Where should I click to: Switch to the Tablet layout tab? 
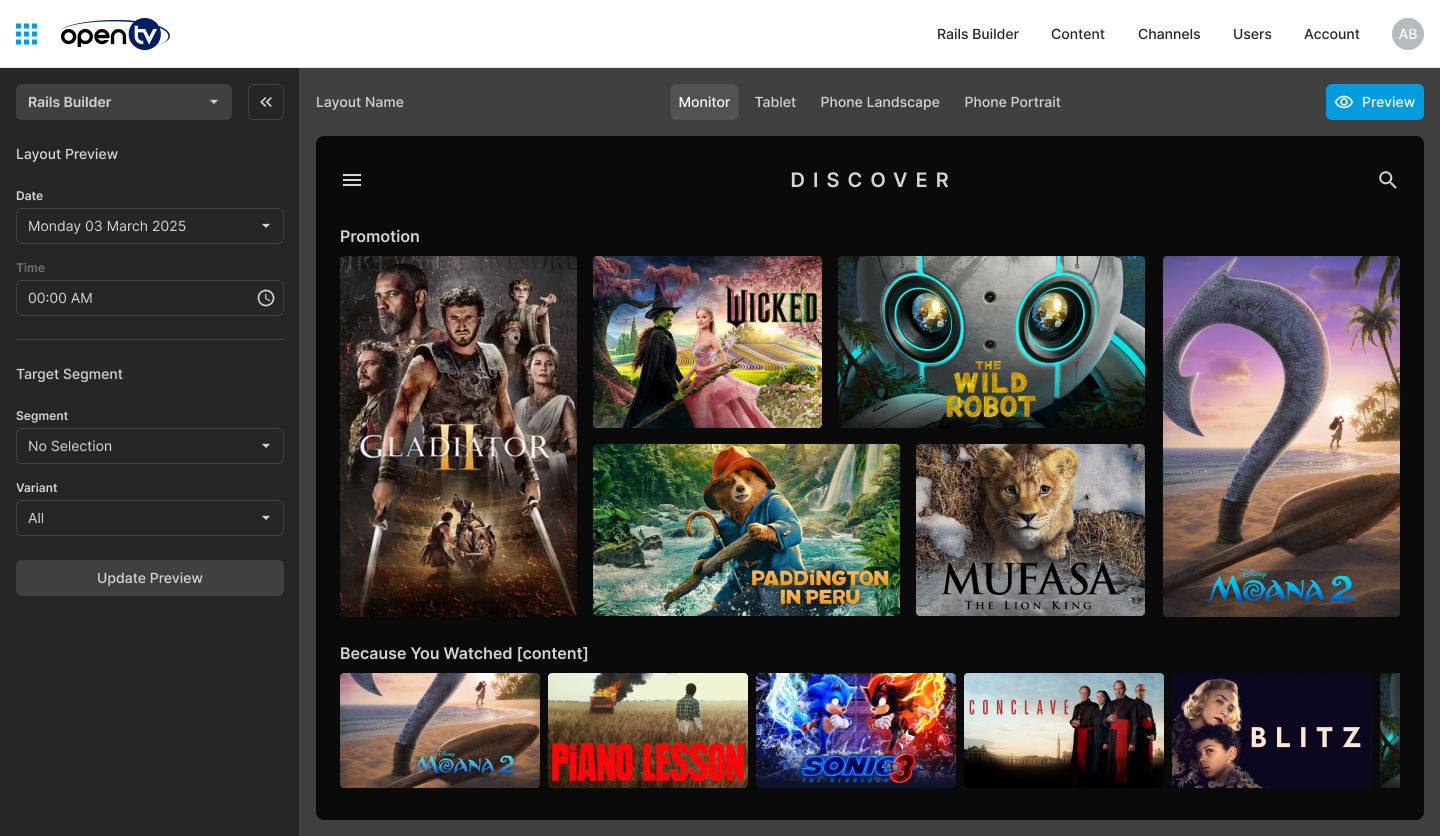pos(775,102)
